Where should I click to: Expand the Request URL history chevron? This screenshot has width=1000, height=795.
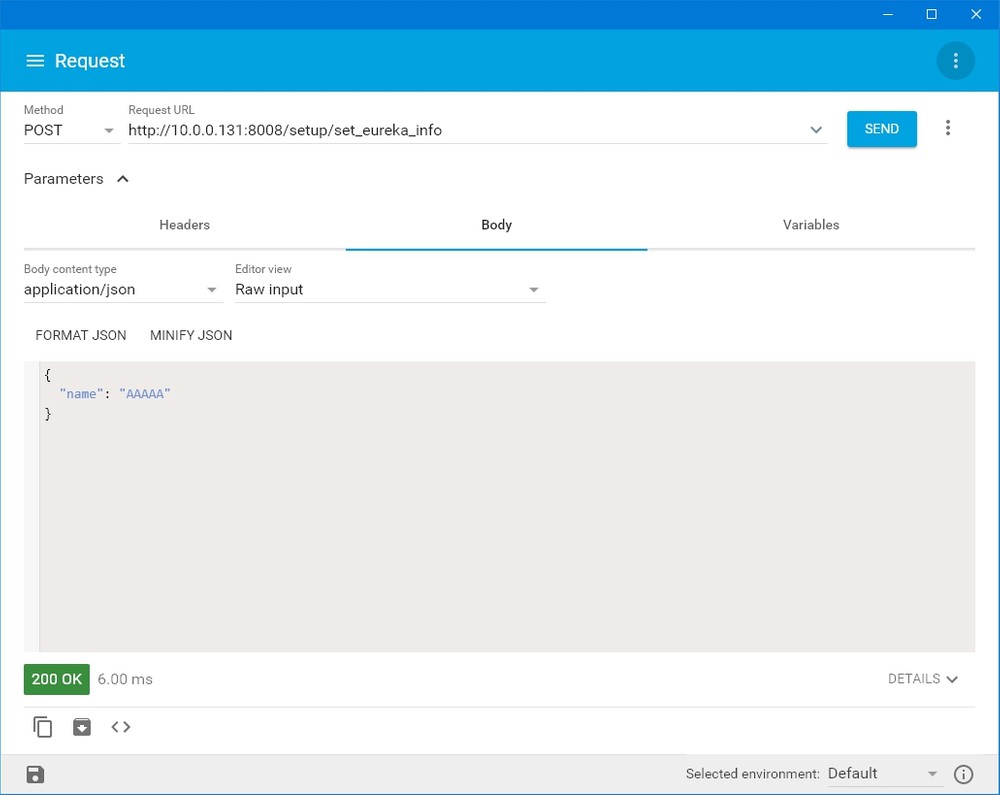coord(816,130)
